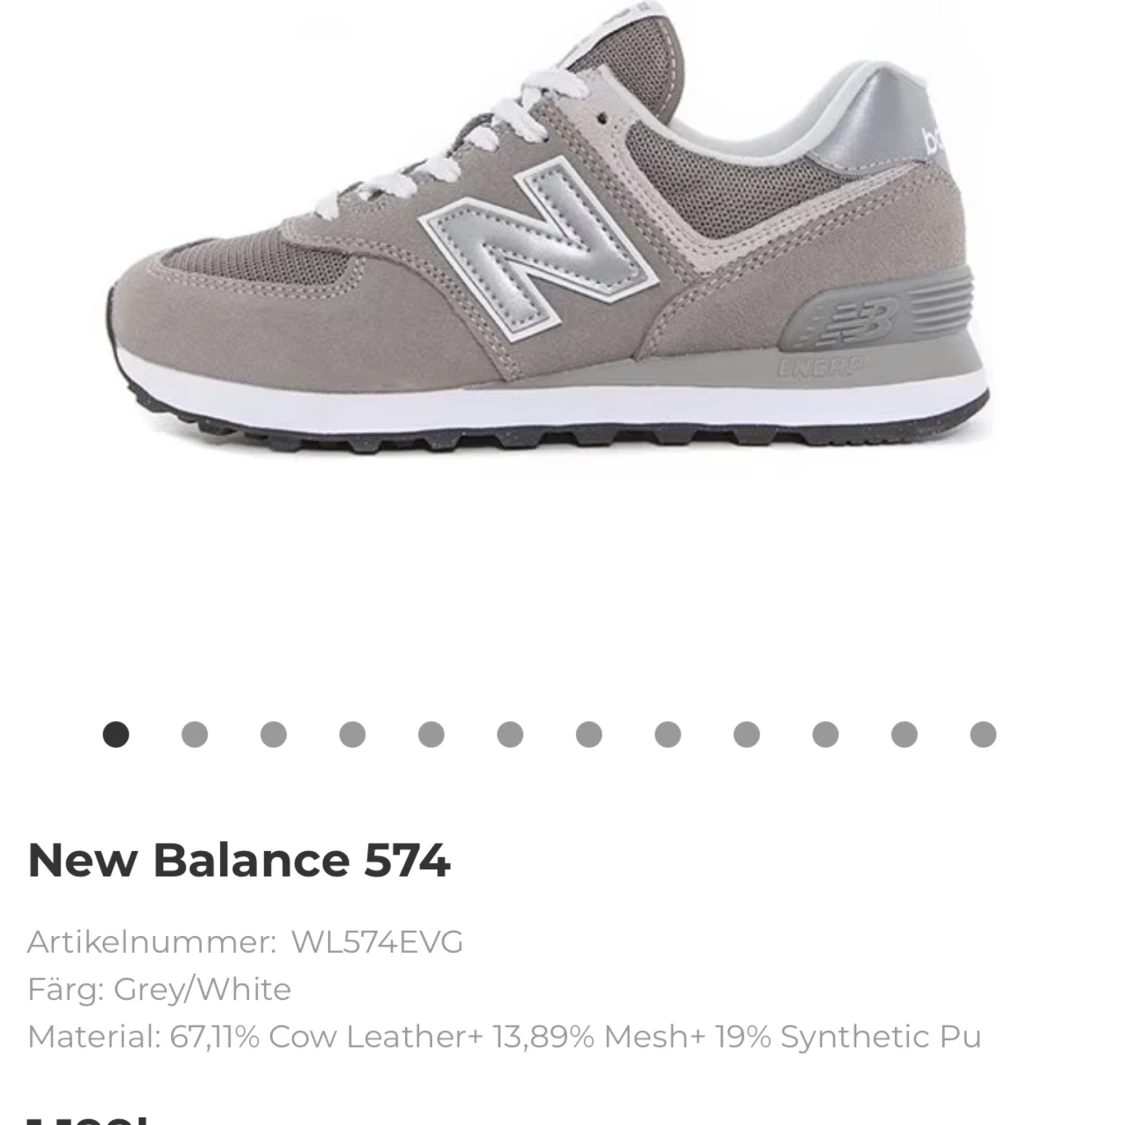
Task: Switch to fifth image indicator dot
Action: (431, 734)
